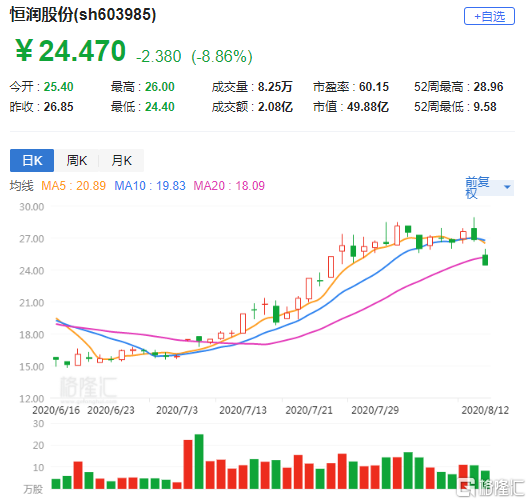The image size is (531, 504).
Task: Select the last green candlestick on 2020/8/12
Action: [485, 260]
